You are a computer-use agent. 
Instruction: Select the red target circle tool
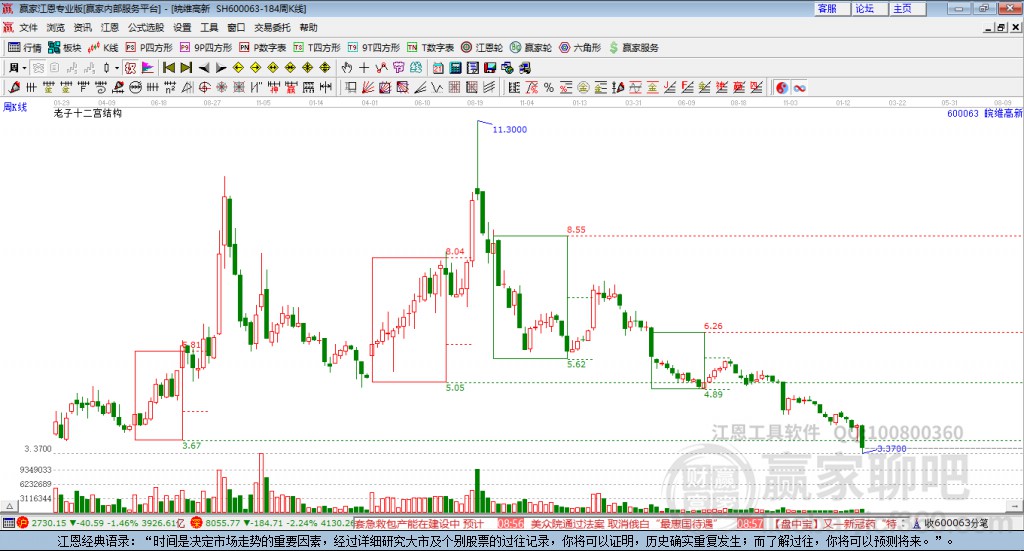pos(204,87)
